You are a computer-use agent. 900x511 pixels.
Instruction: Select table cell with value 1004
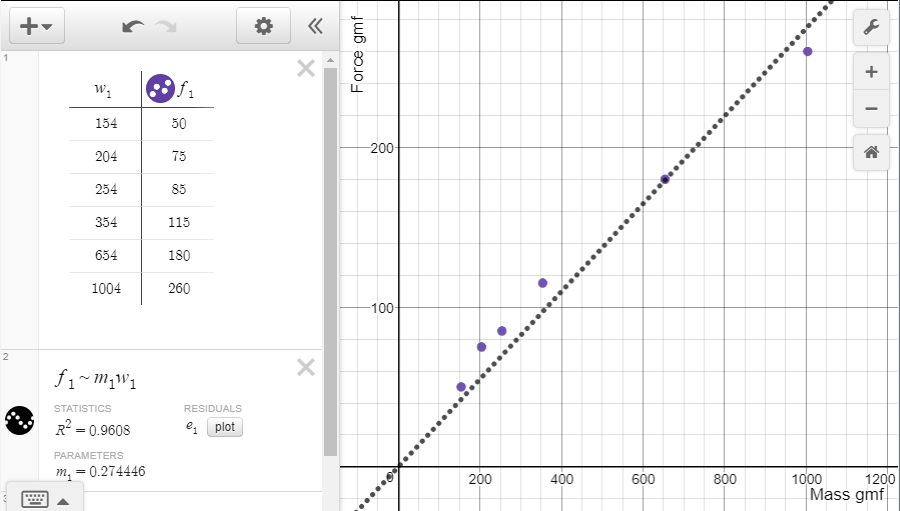(106, 288)
